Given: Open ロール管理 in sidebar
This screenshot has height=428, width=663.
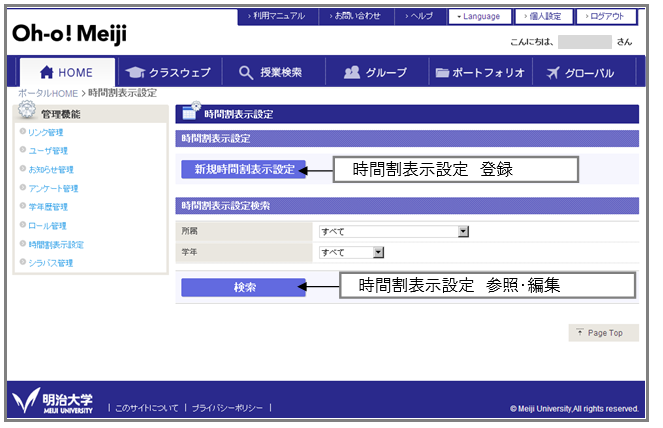Looking at the screenshot, I should [47, 226].
